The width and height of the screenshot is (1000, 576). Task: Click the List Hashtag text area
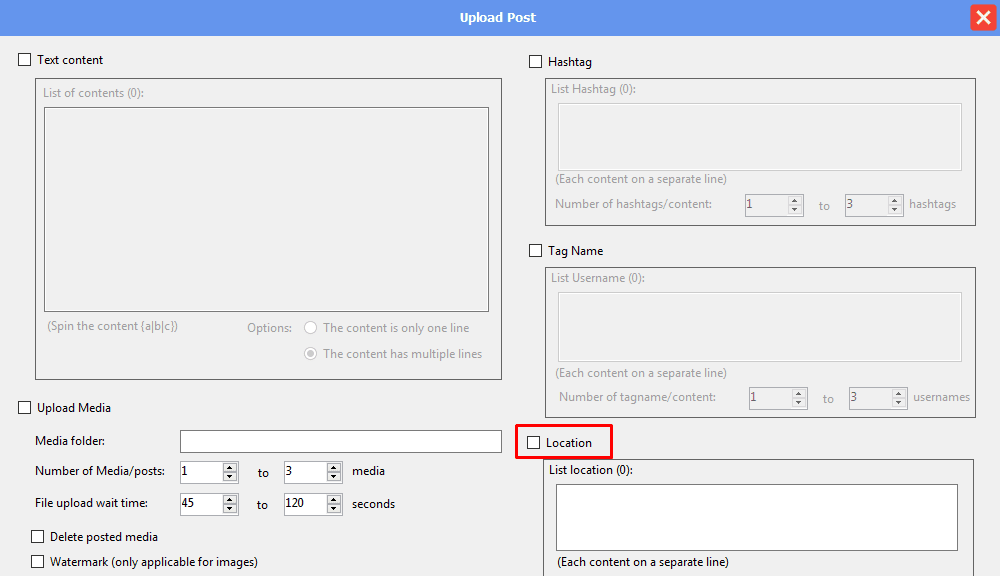tap(759, 137)
